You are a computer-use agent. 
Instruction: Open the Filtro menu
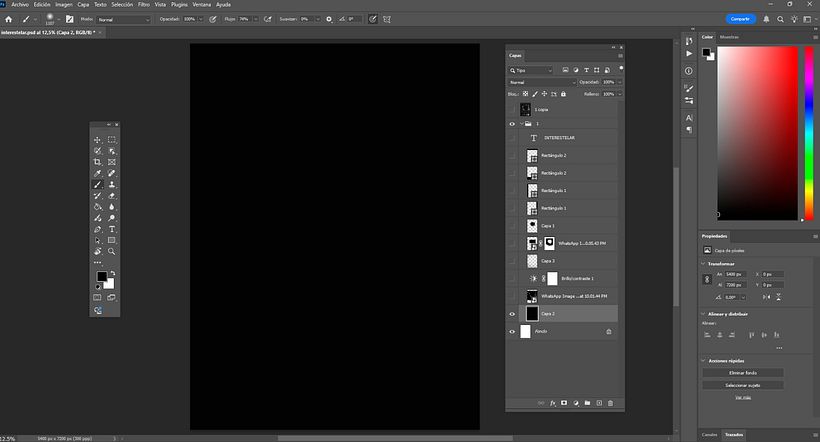tap(144, 4)
